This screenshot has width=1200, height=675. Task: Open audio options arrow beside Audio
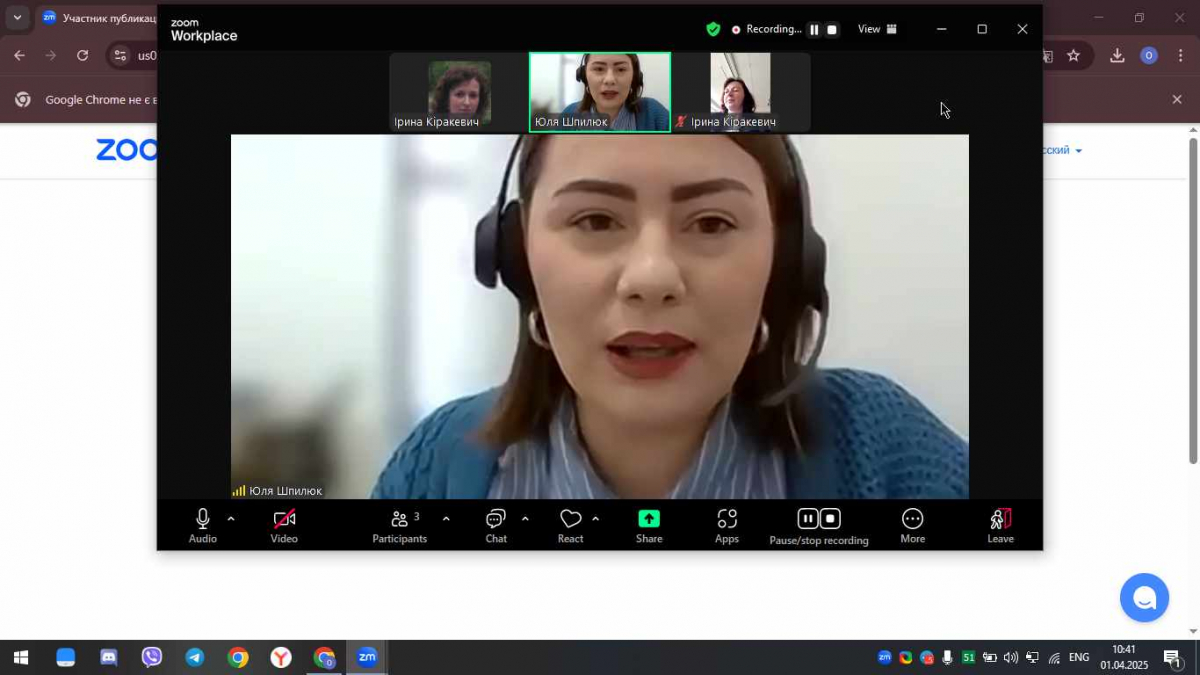point(231,519)
